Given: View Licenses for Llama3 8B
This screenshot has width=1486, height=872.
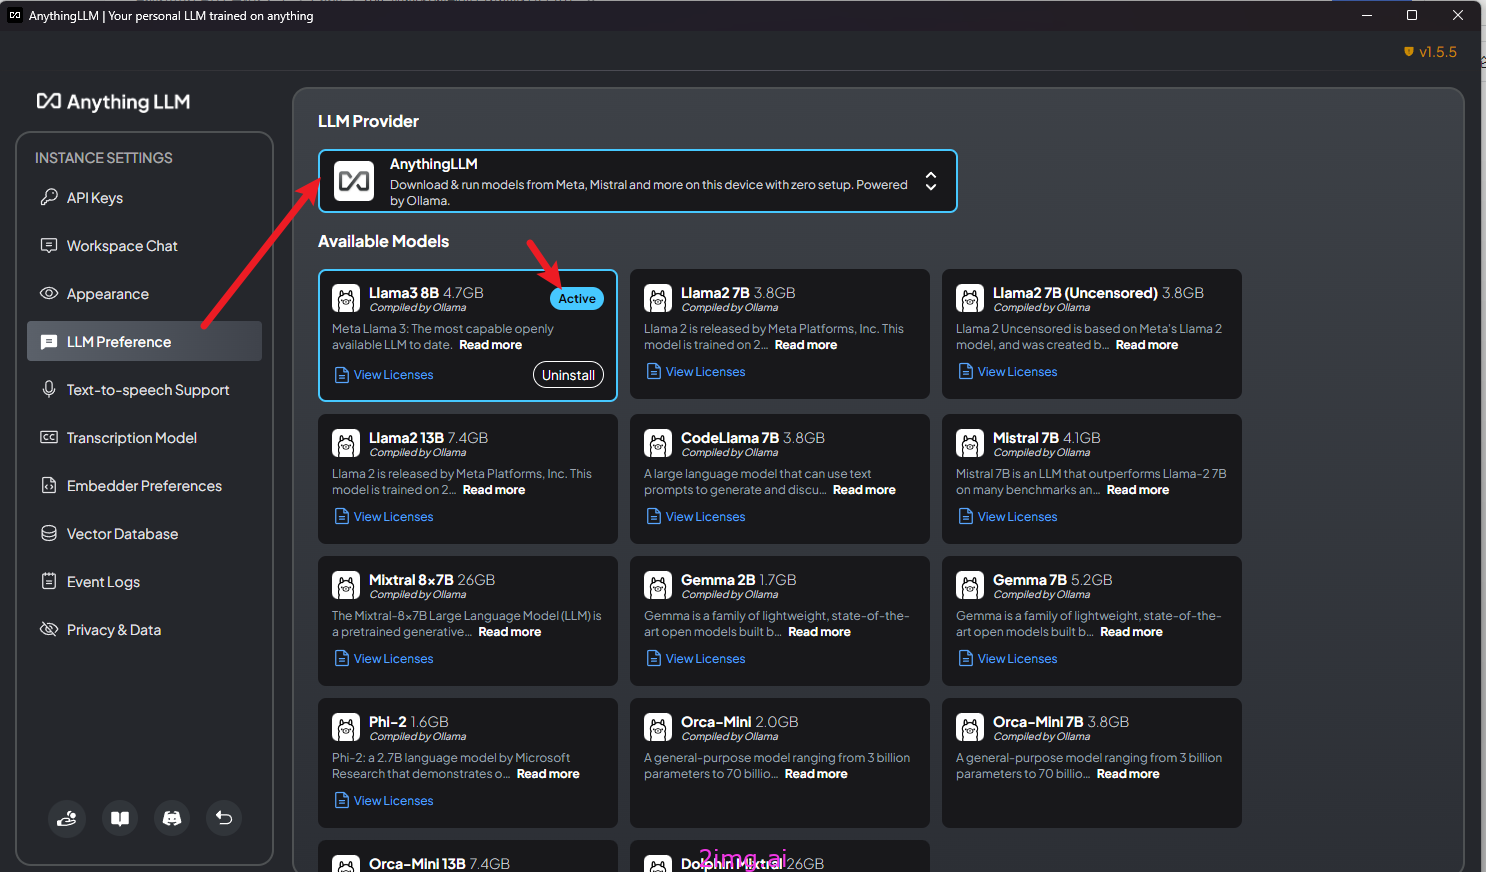Looking at the screenshot, I should pos(384,375).
